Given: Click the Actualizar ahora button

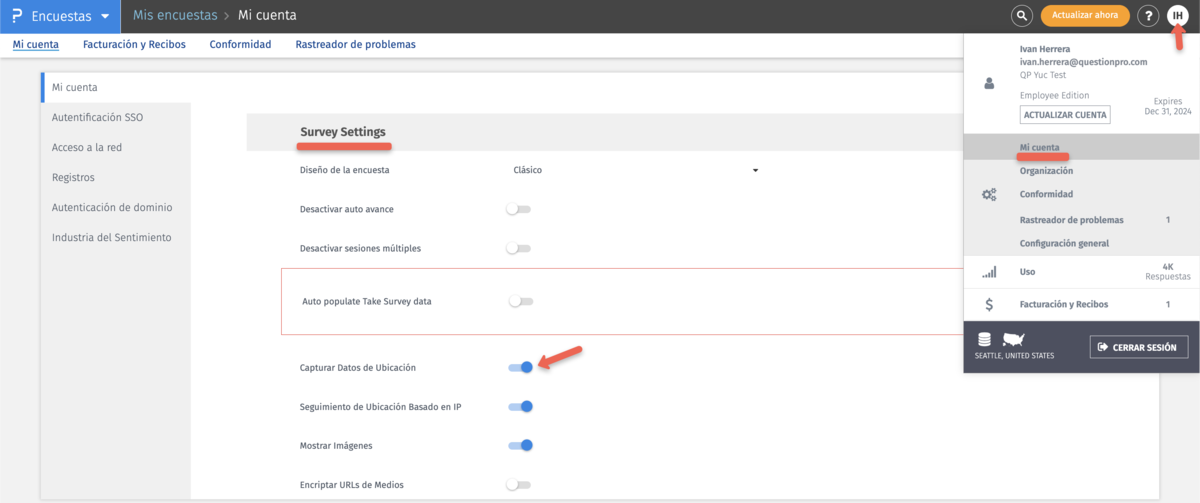Looking at the screenshot, I should pos(1085,16).
